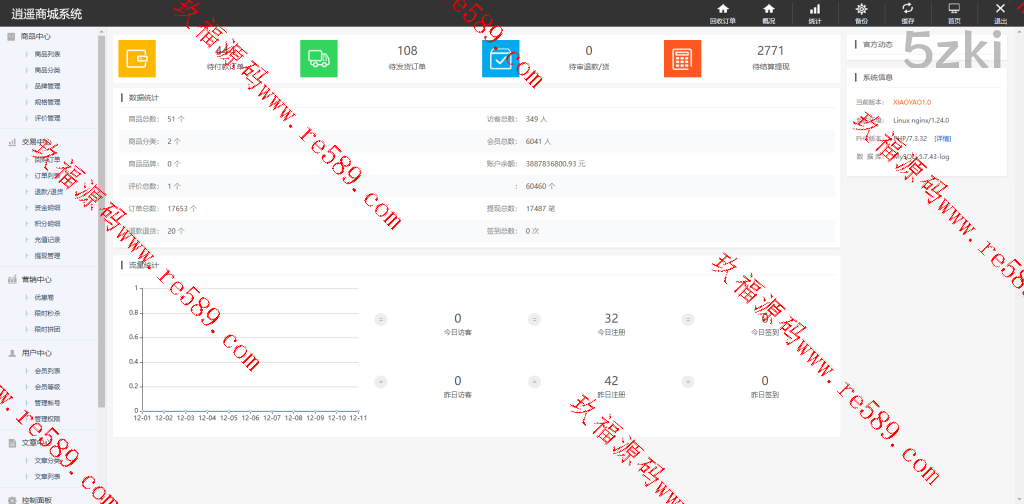Select 订单列表 from the sidebar menu
The height and width of the screenshot is (504, 1024).
point(47,175)
